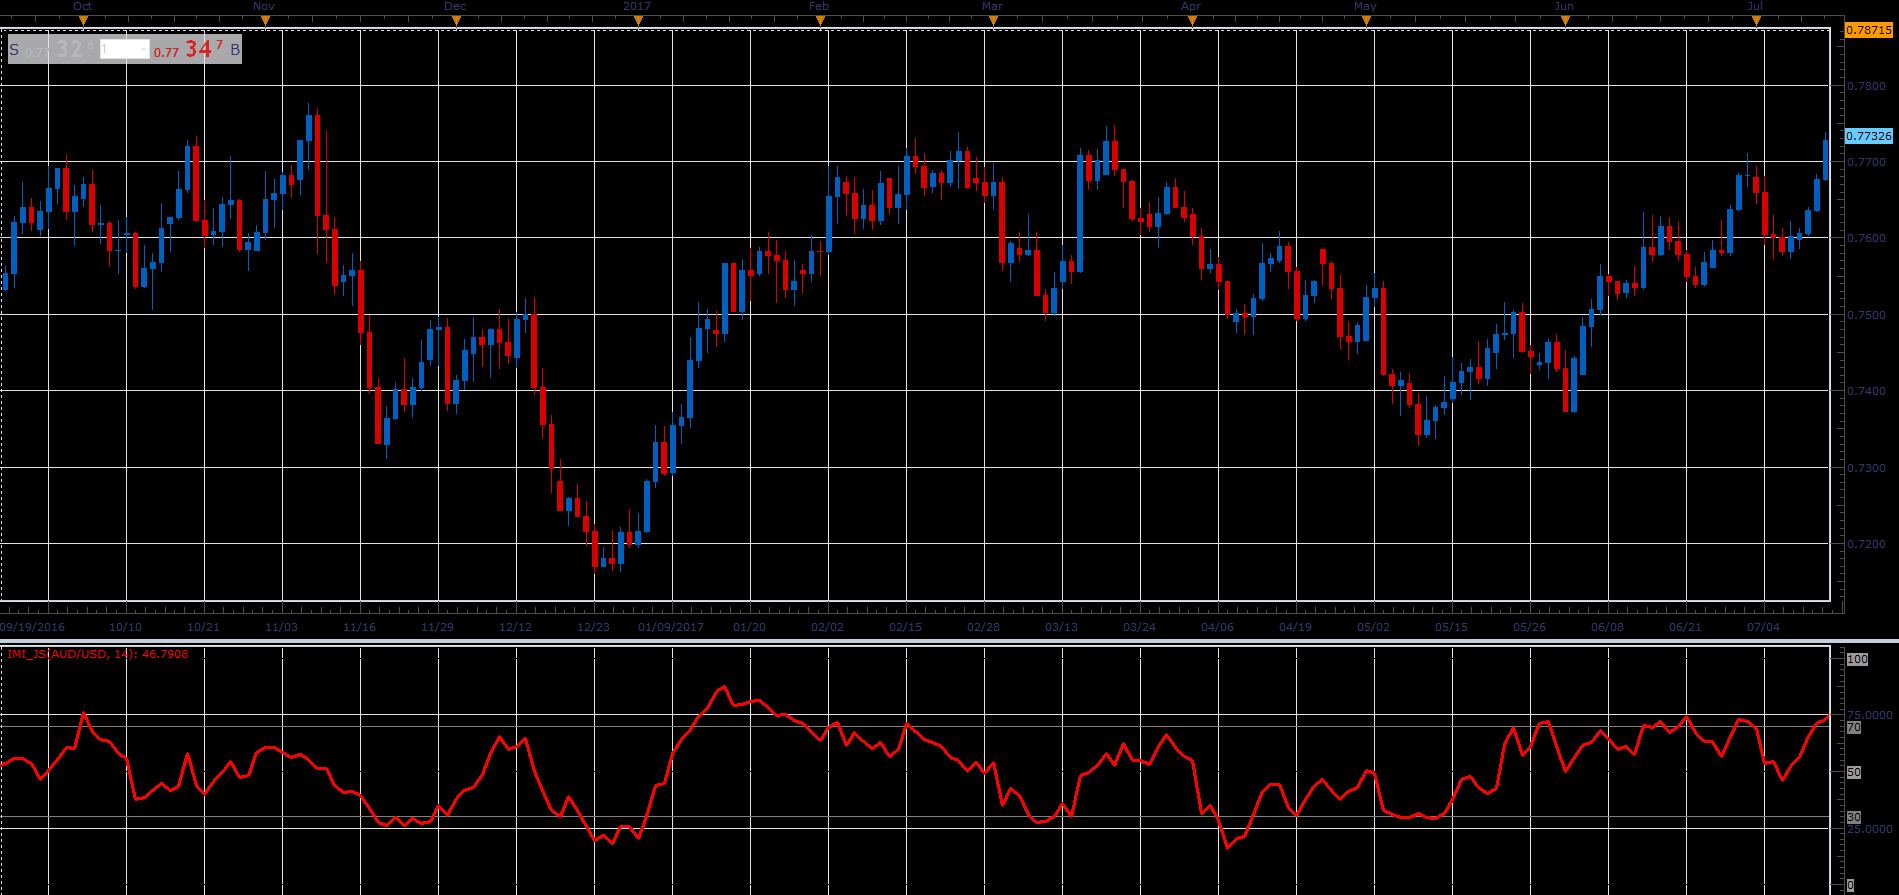Screen dimensions: 1899x895
Task: Click the 04/06 date axis label
Action: tap(1217, 627)
